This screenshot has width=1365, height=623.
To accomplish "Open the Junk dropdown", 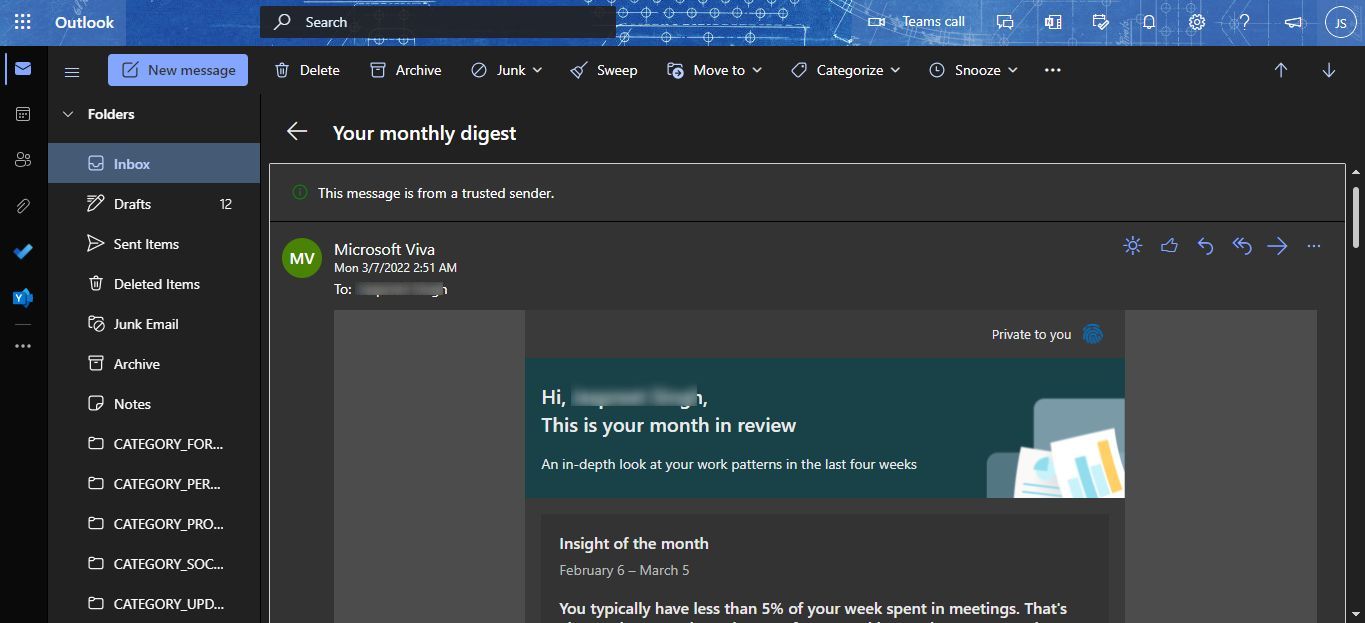I will click(x=506, y=70).
